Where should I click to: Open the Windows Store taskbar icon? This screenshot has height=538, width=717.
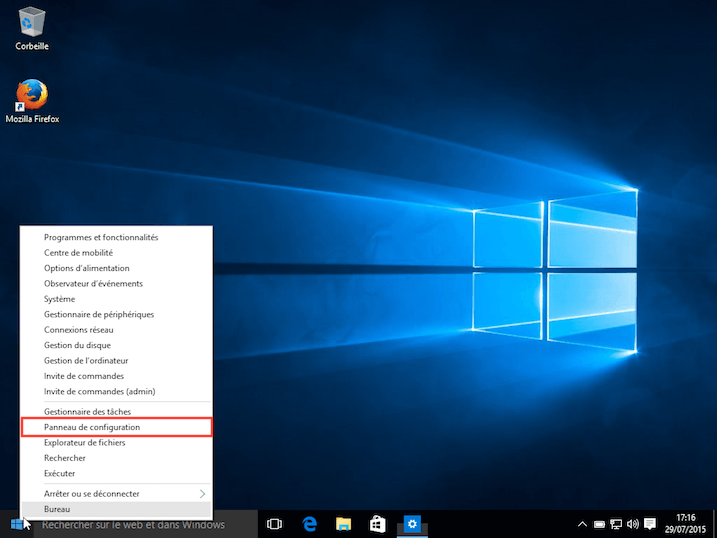click(377, 524)
